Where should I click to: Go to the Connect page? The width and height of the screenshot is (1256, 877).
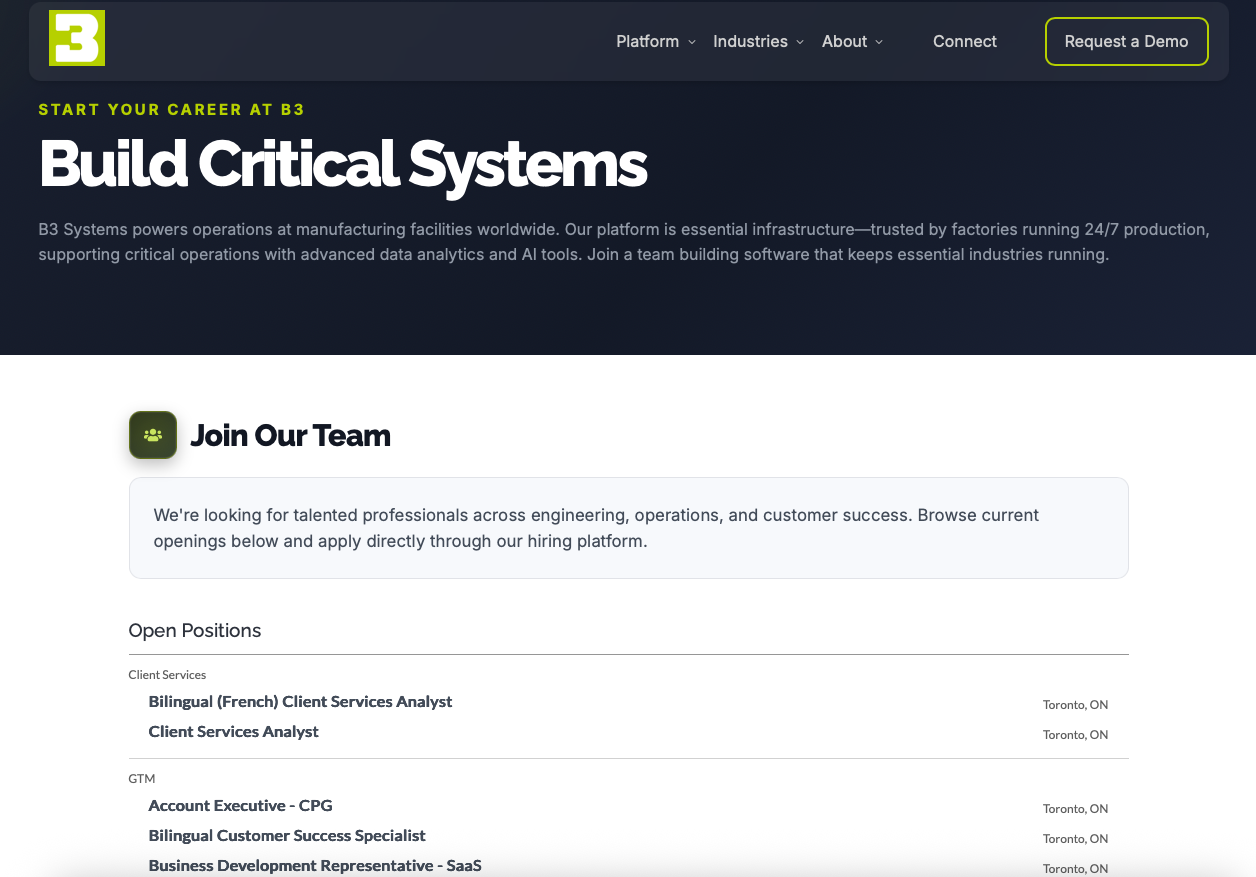click(965, 42)
